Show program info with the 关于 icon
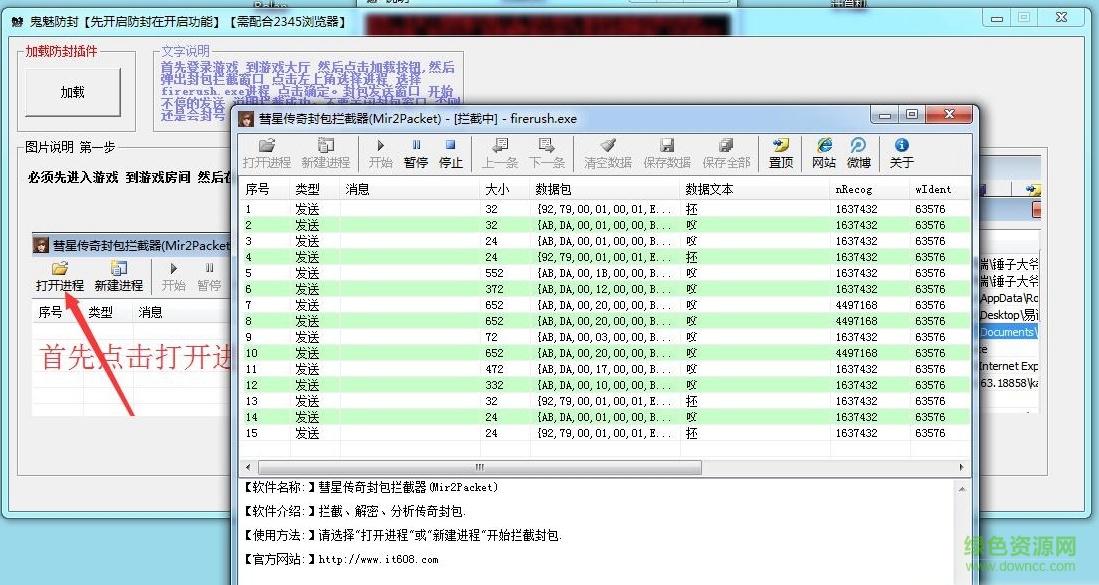The width and height of the screenshot is (1099, 585). pos(901,152)
